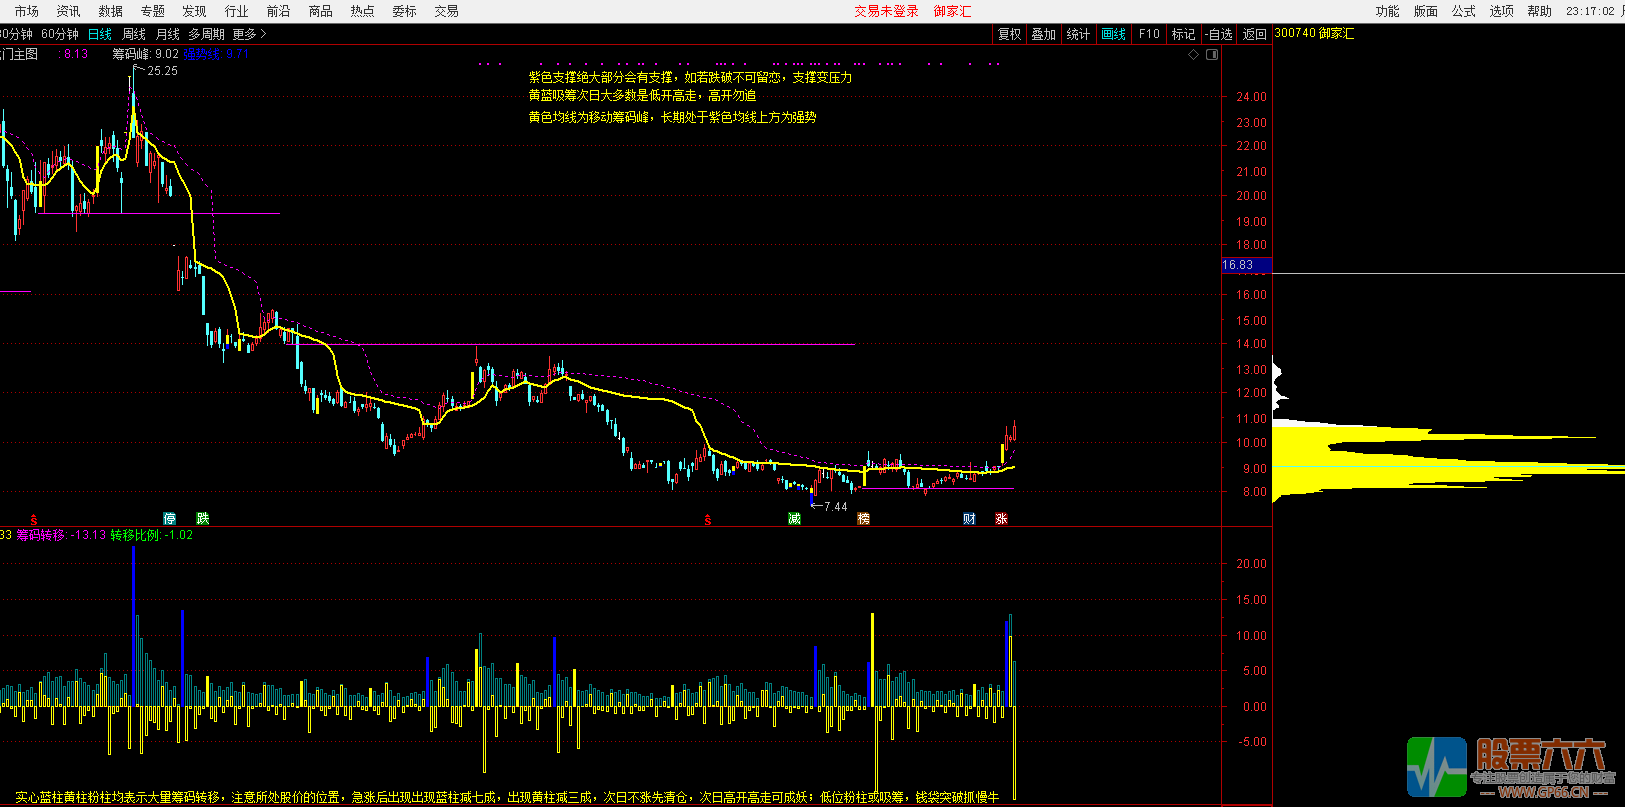Click the 交易未登录 login link

(x=886, y=11)
